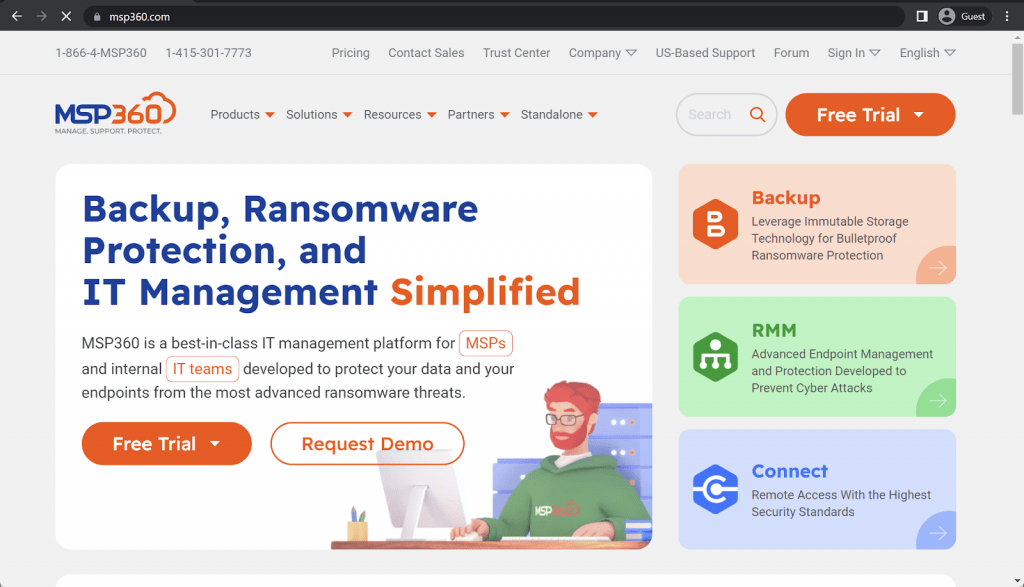Open the Resources menu

399,114
